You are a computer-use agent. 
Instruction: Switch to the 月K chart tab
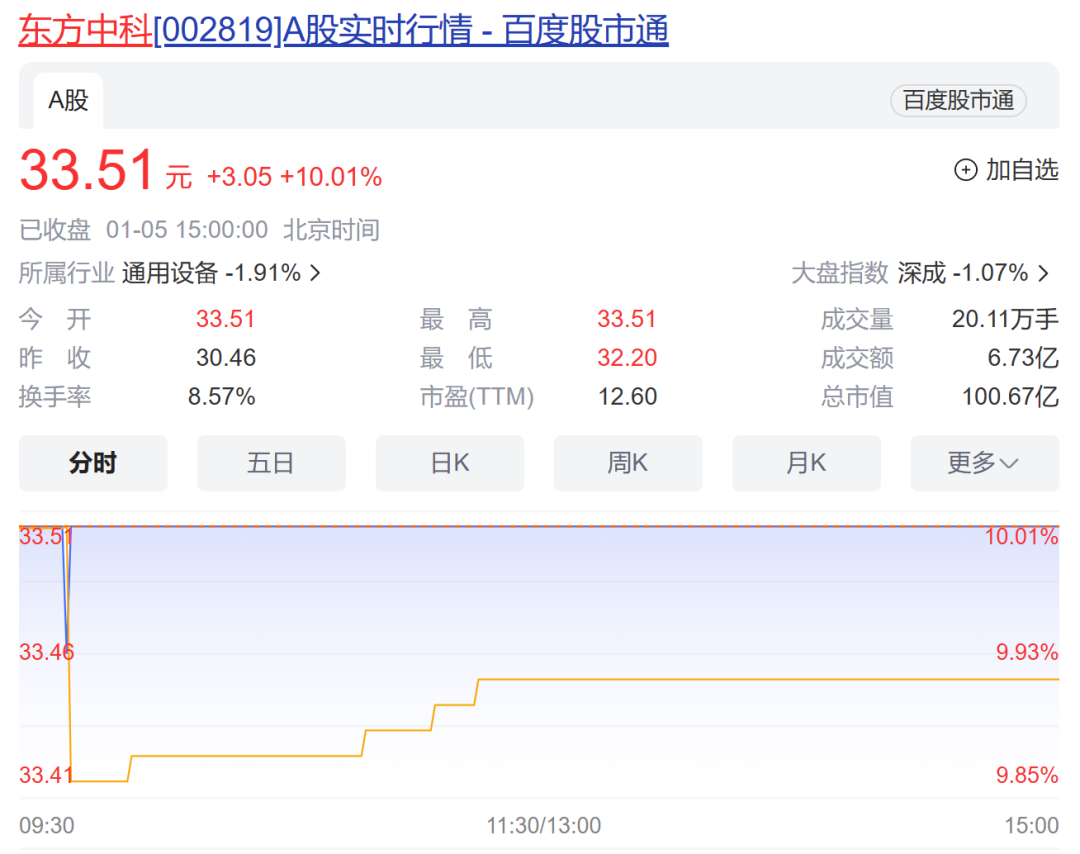807,463
